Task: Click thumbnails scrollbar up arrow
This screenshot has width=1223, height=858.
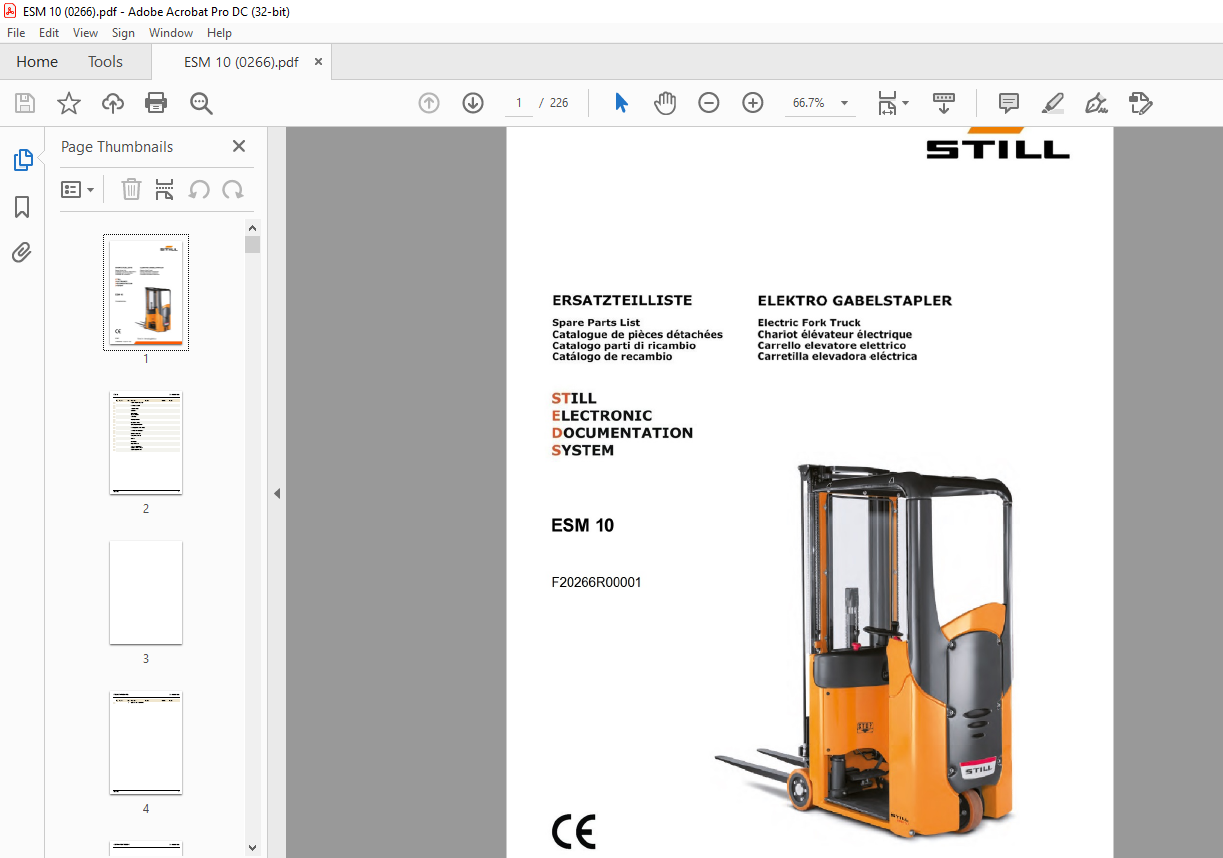Action: tap(252, 228)
